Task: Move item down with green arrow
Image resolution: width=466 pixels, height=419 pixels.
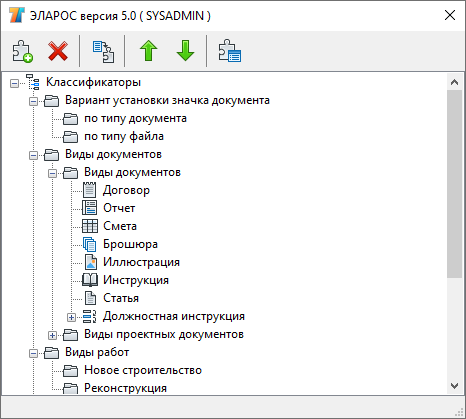Action: tap(185, 51)
